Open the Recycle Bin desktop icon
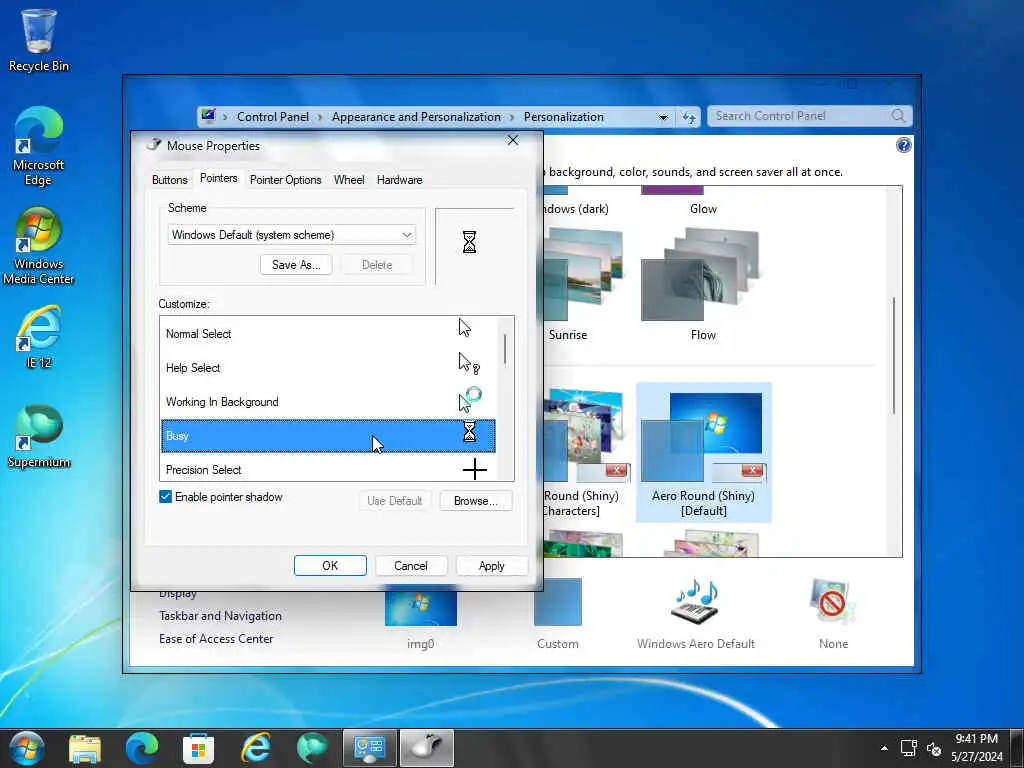The width and height of the screenshot is (1024, 768). 39,39
